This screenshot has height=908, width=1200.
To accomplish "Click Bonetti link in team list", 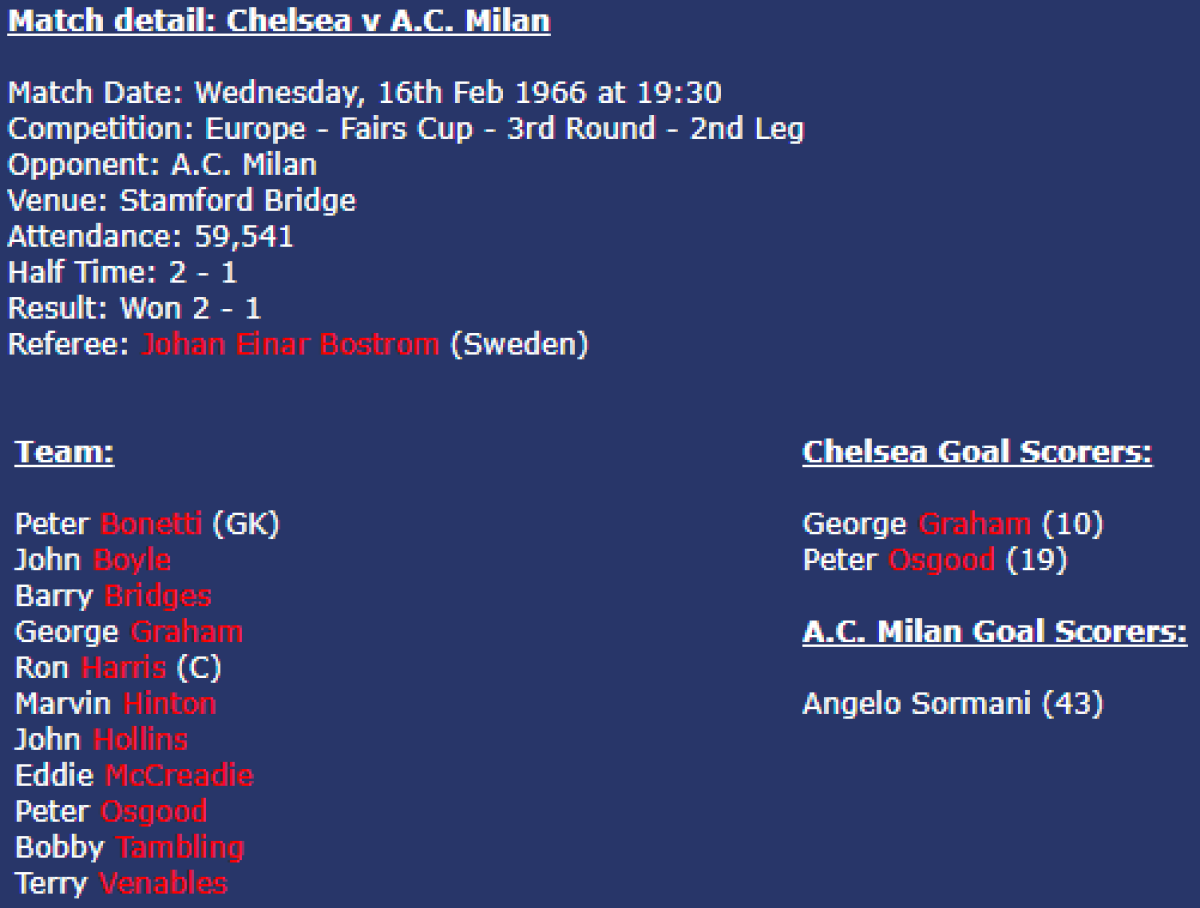I will click(151, 524).
